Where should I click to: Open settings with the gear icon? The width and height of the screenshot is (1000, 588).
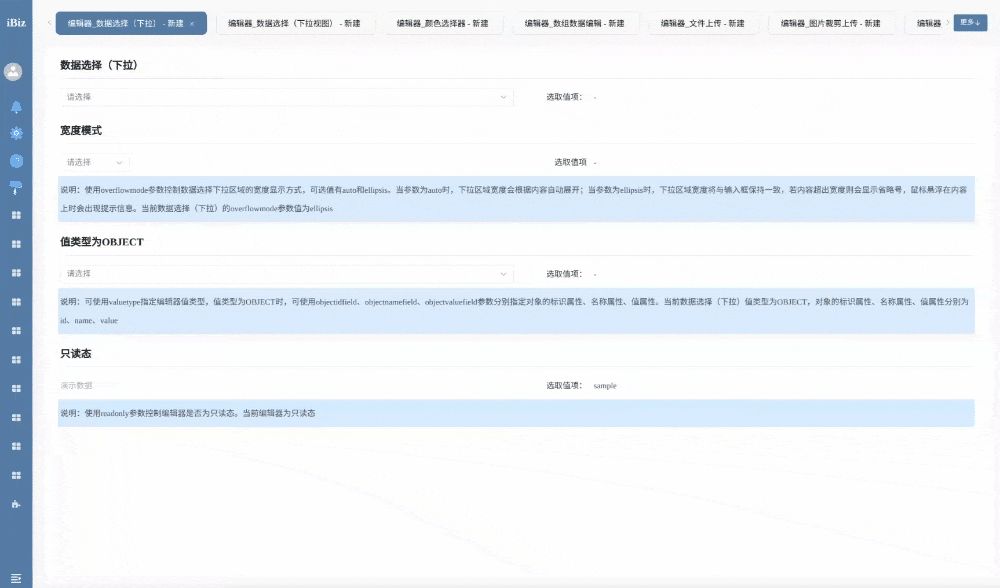click(x=17, y=133)
